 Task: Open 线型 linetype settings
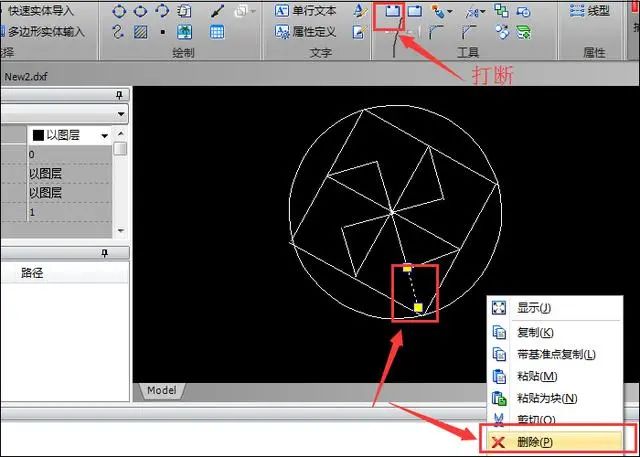coord(589,11)
